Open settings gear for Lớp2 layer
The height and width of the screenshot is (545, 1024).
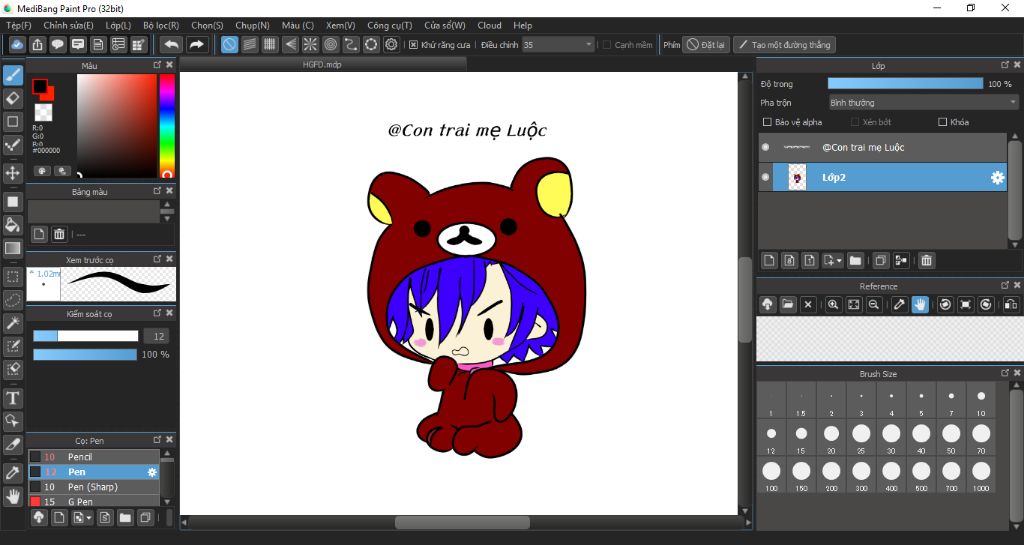(997, 178)
